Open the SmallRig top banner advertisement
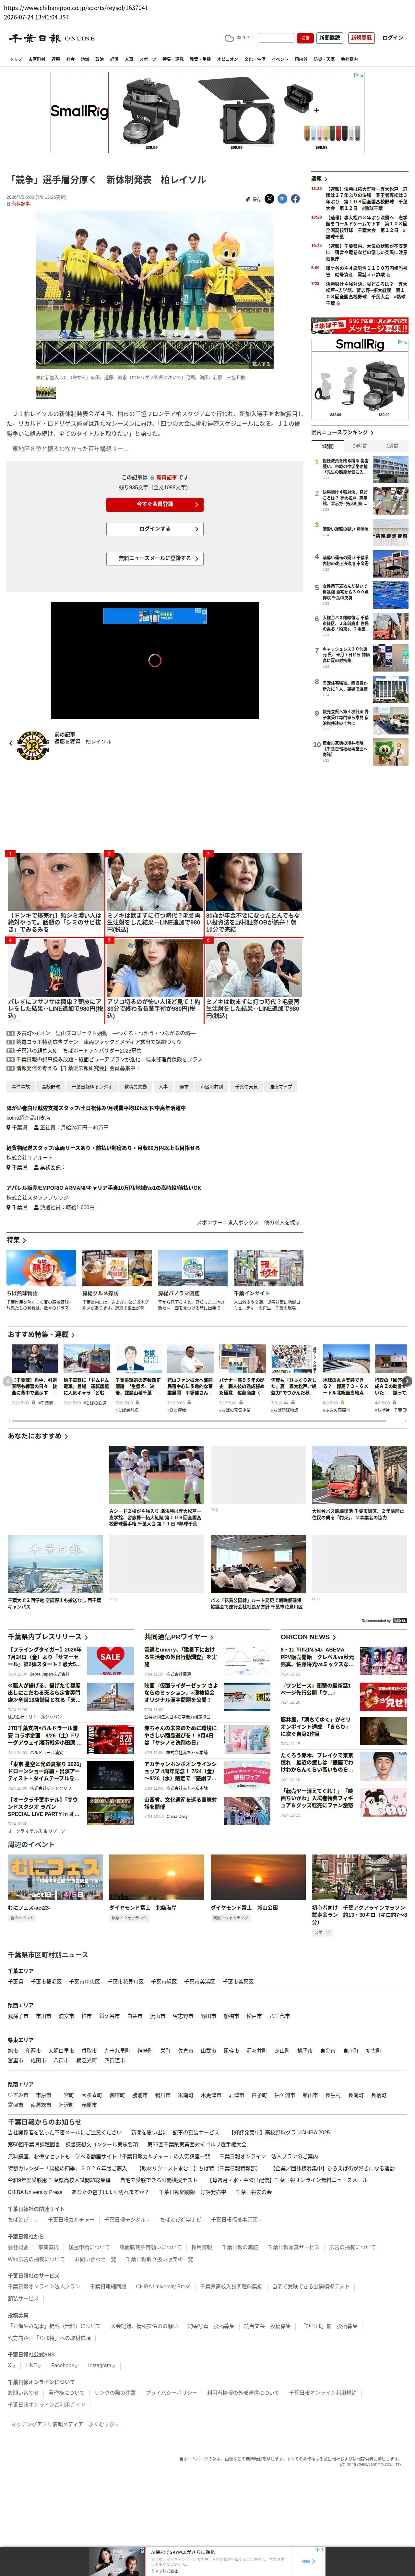This screenshot has width=415, height=2576. [x=207, y=112]
